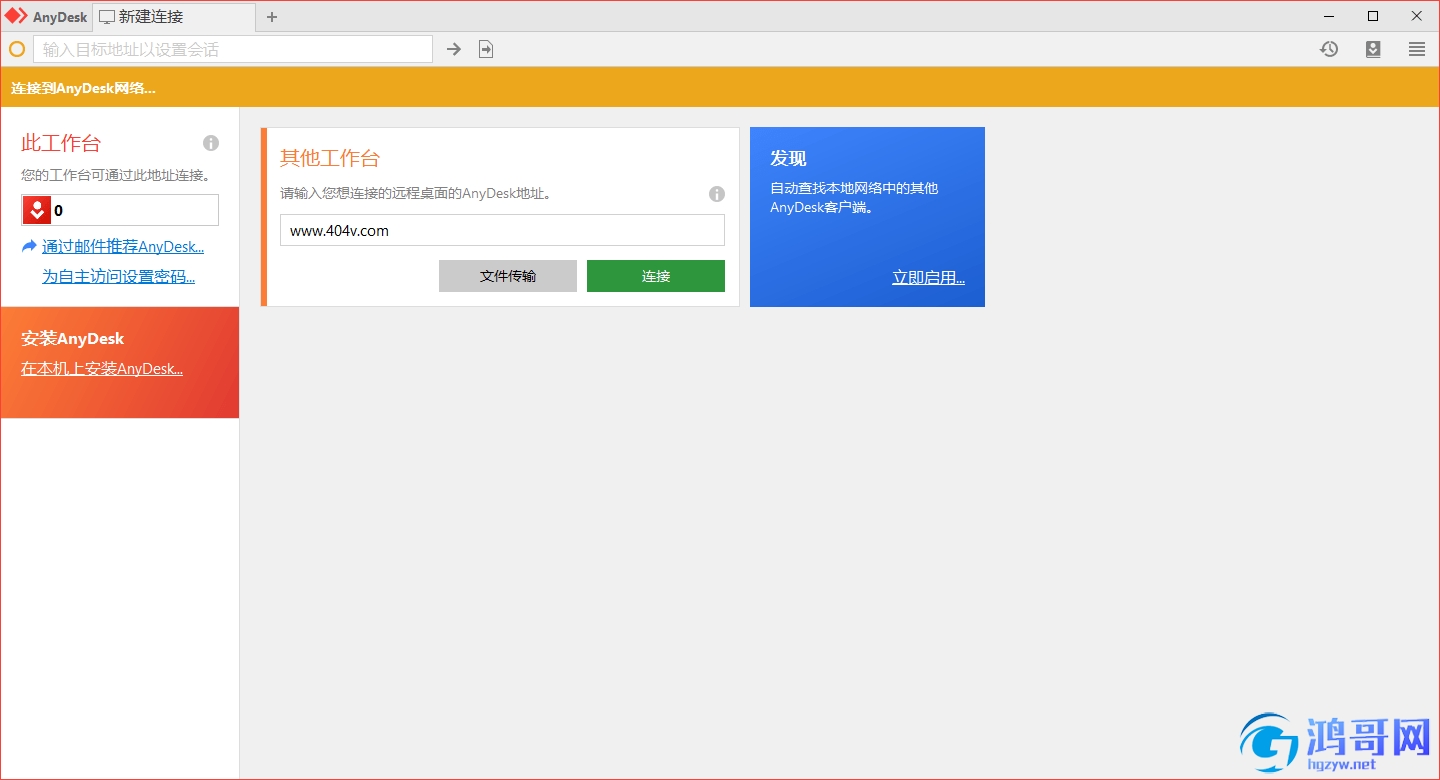Image resolution: width=1440 pixels, height=780 pixels.
Task: Close the AnyDesk window
Action: [x=1417, y=16]
